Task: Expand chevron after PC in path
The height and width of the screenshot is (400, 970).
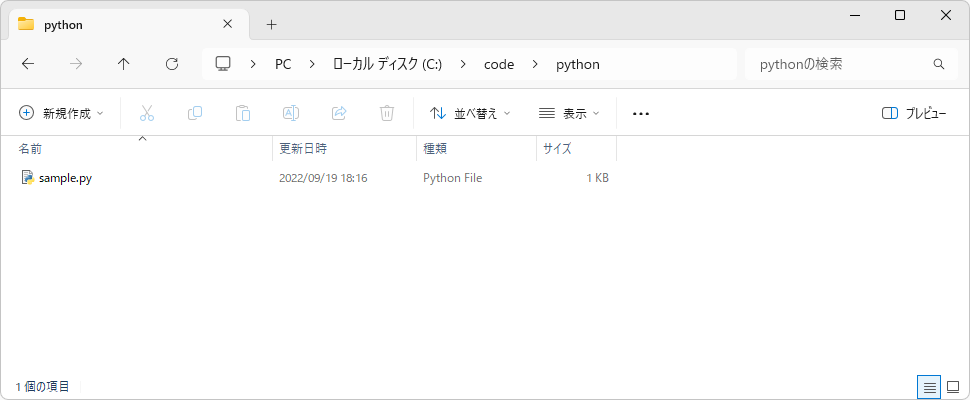Action: click(312, 64)
